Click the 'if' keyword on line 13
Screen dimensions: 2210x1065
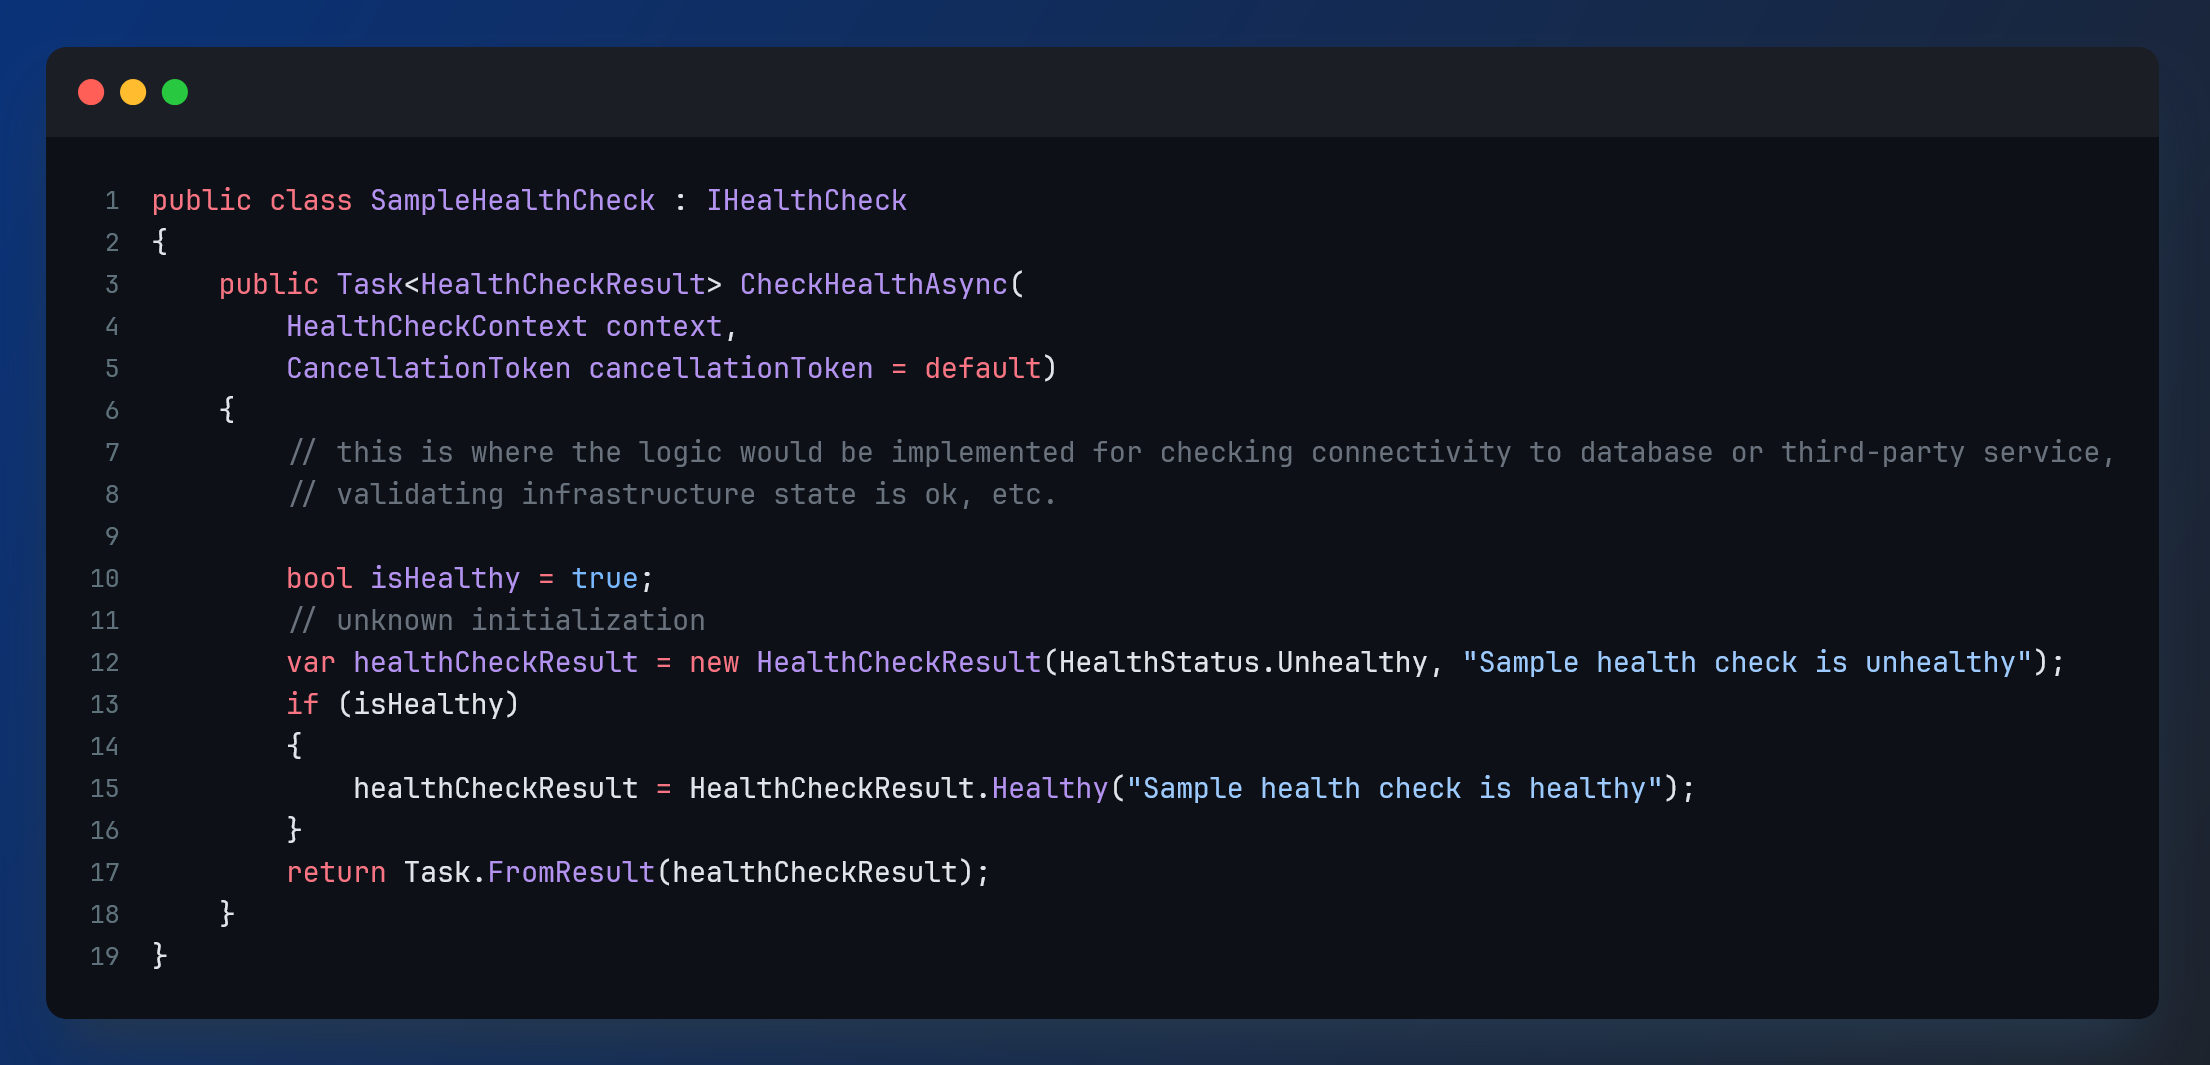(303, 705)
